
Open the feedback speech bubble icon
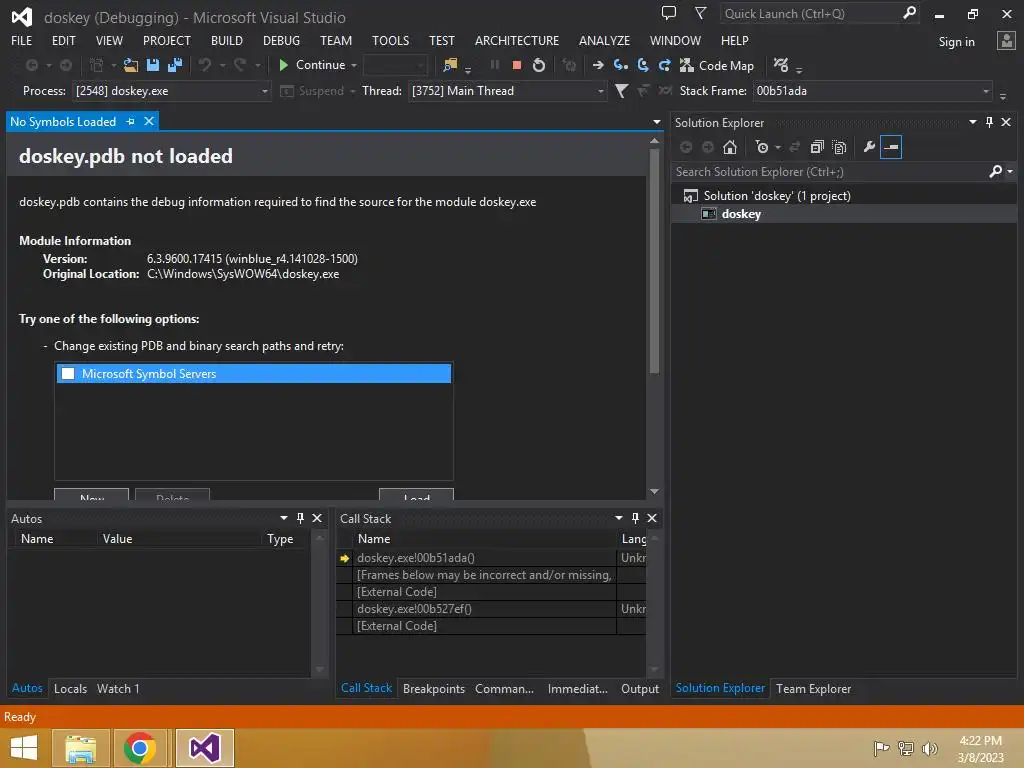(669, 13)
